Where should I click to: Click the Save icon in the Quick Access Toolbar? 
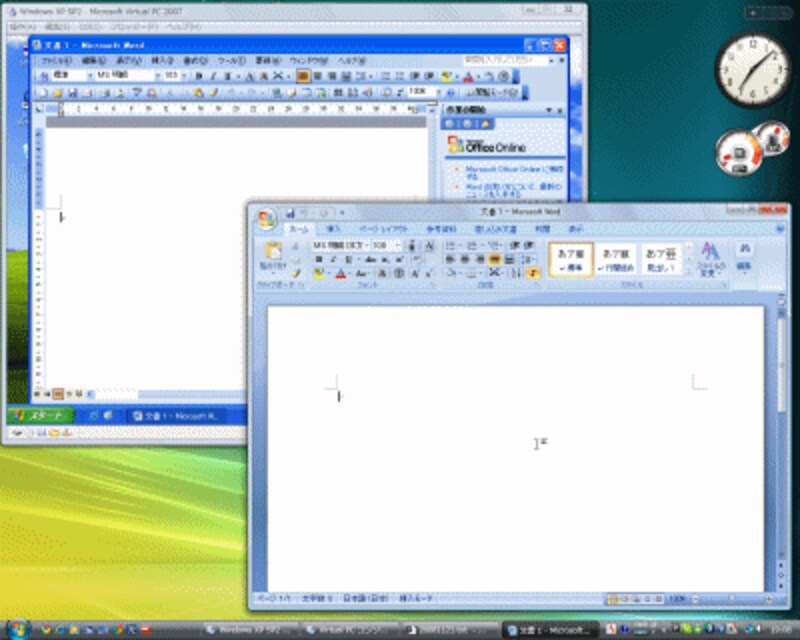290,211
